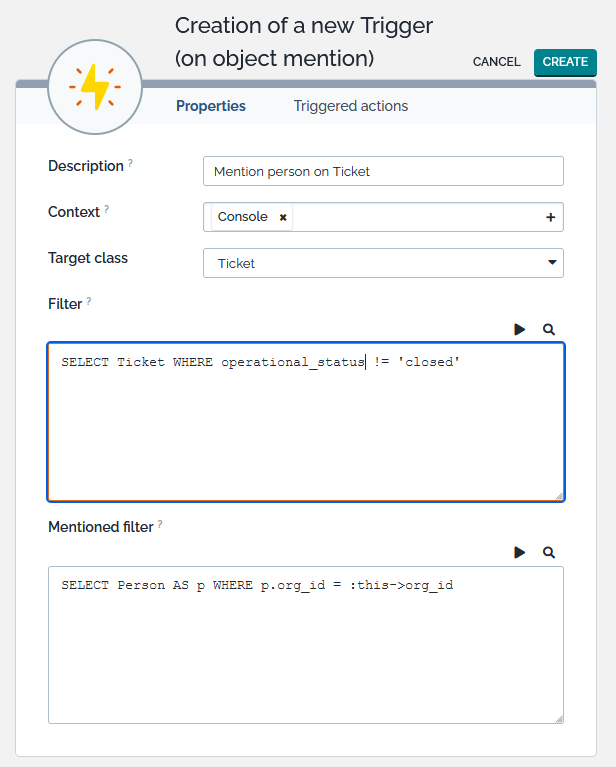Viewport: 616px width, 767px height.
Task: Click inside the Mentioned filter text area
Action: (x=305, y=650)
